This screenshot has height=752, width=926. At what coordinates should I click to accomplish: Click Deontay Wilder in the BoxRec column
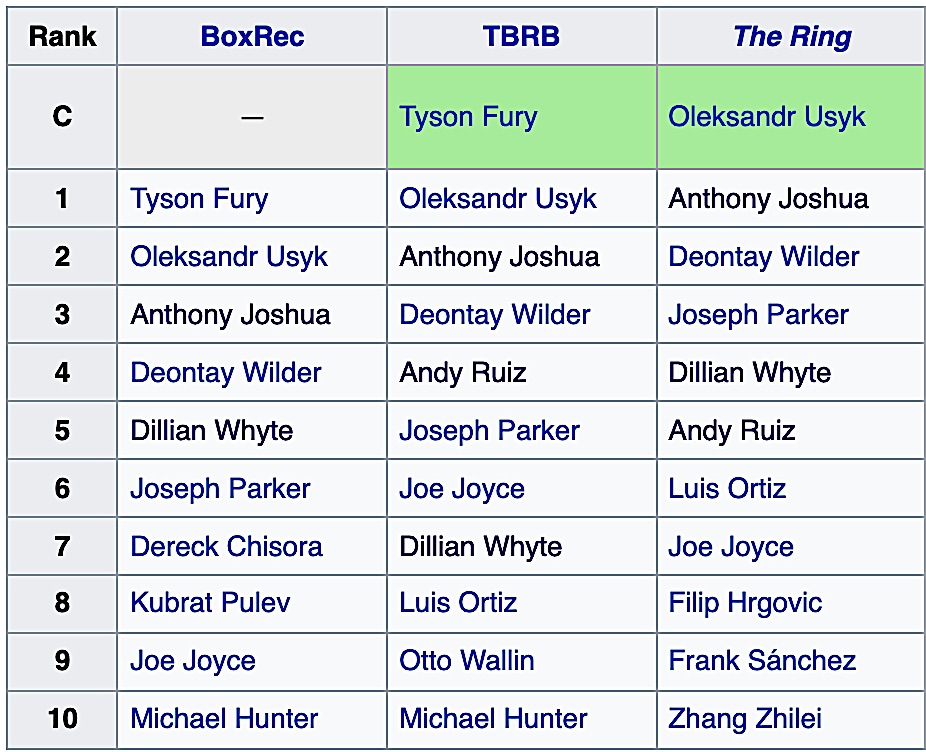click(226, 373)
